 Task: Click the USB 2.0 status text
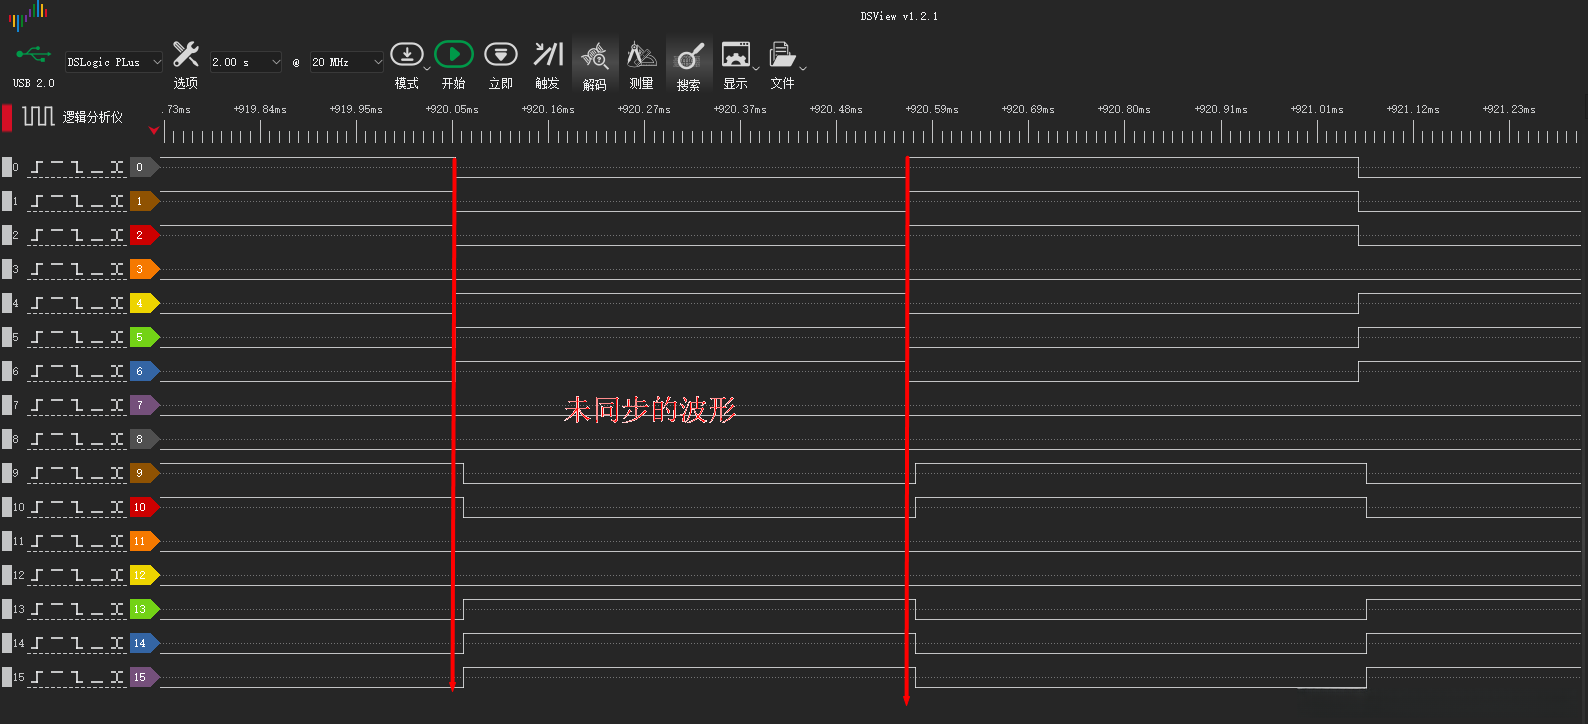click(x=33, y=83)
